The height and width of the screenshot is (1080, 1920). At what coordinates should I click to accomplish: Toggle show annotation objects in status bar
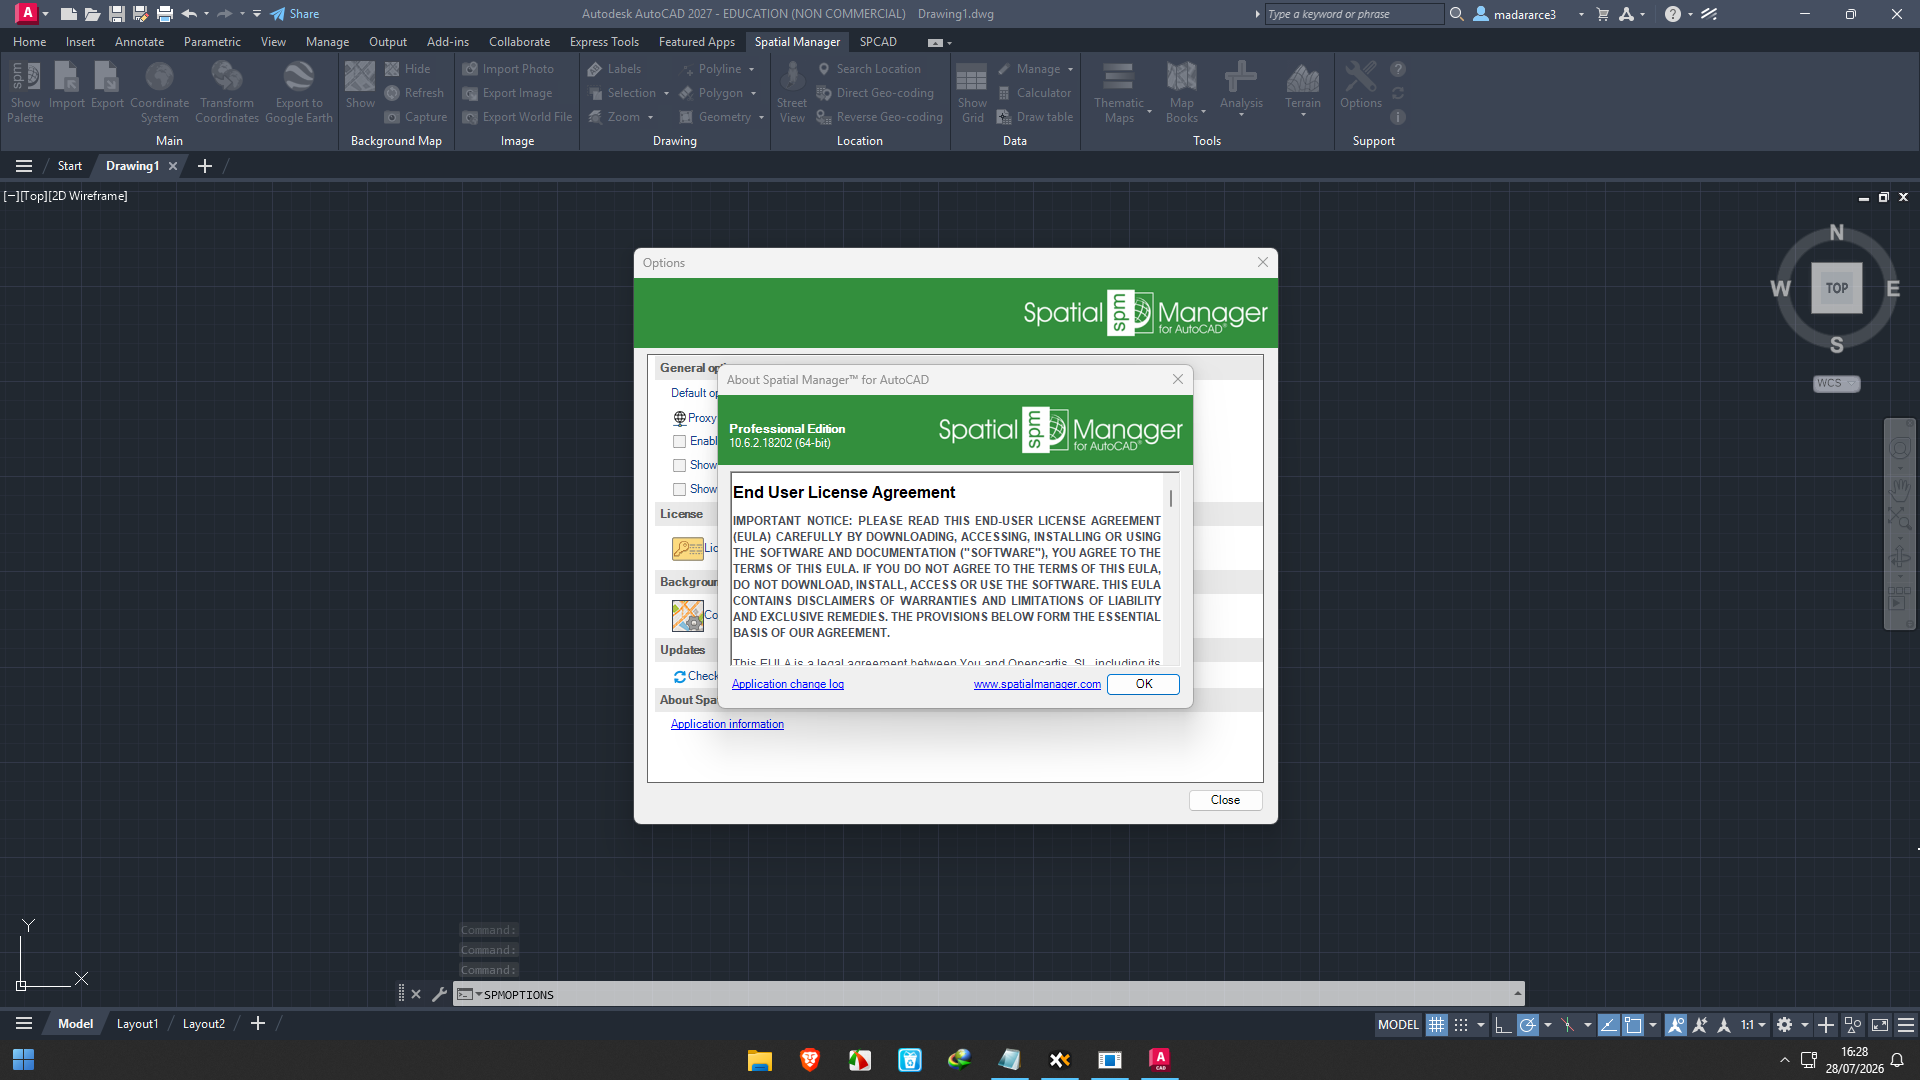pos(1676,1024)
